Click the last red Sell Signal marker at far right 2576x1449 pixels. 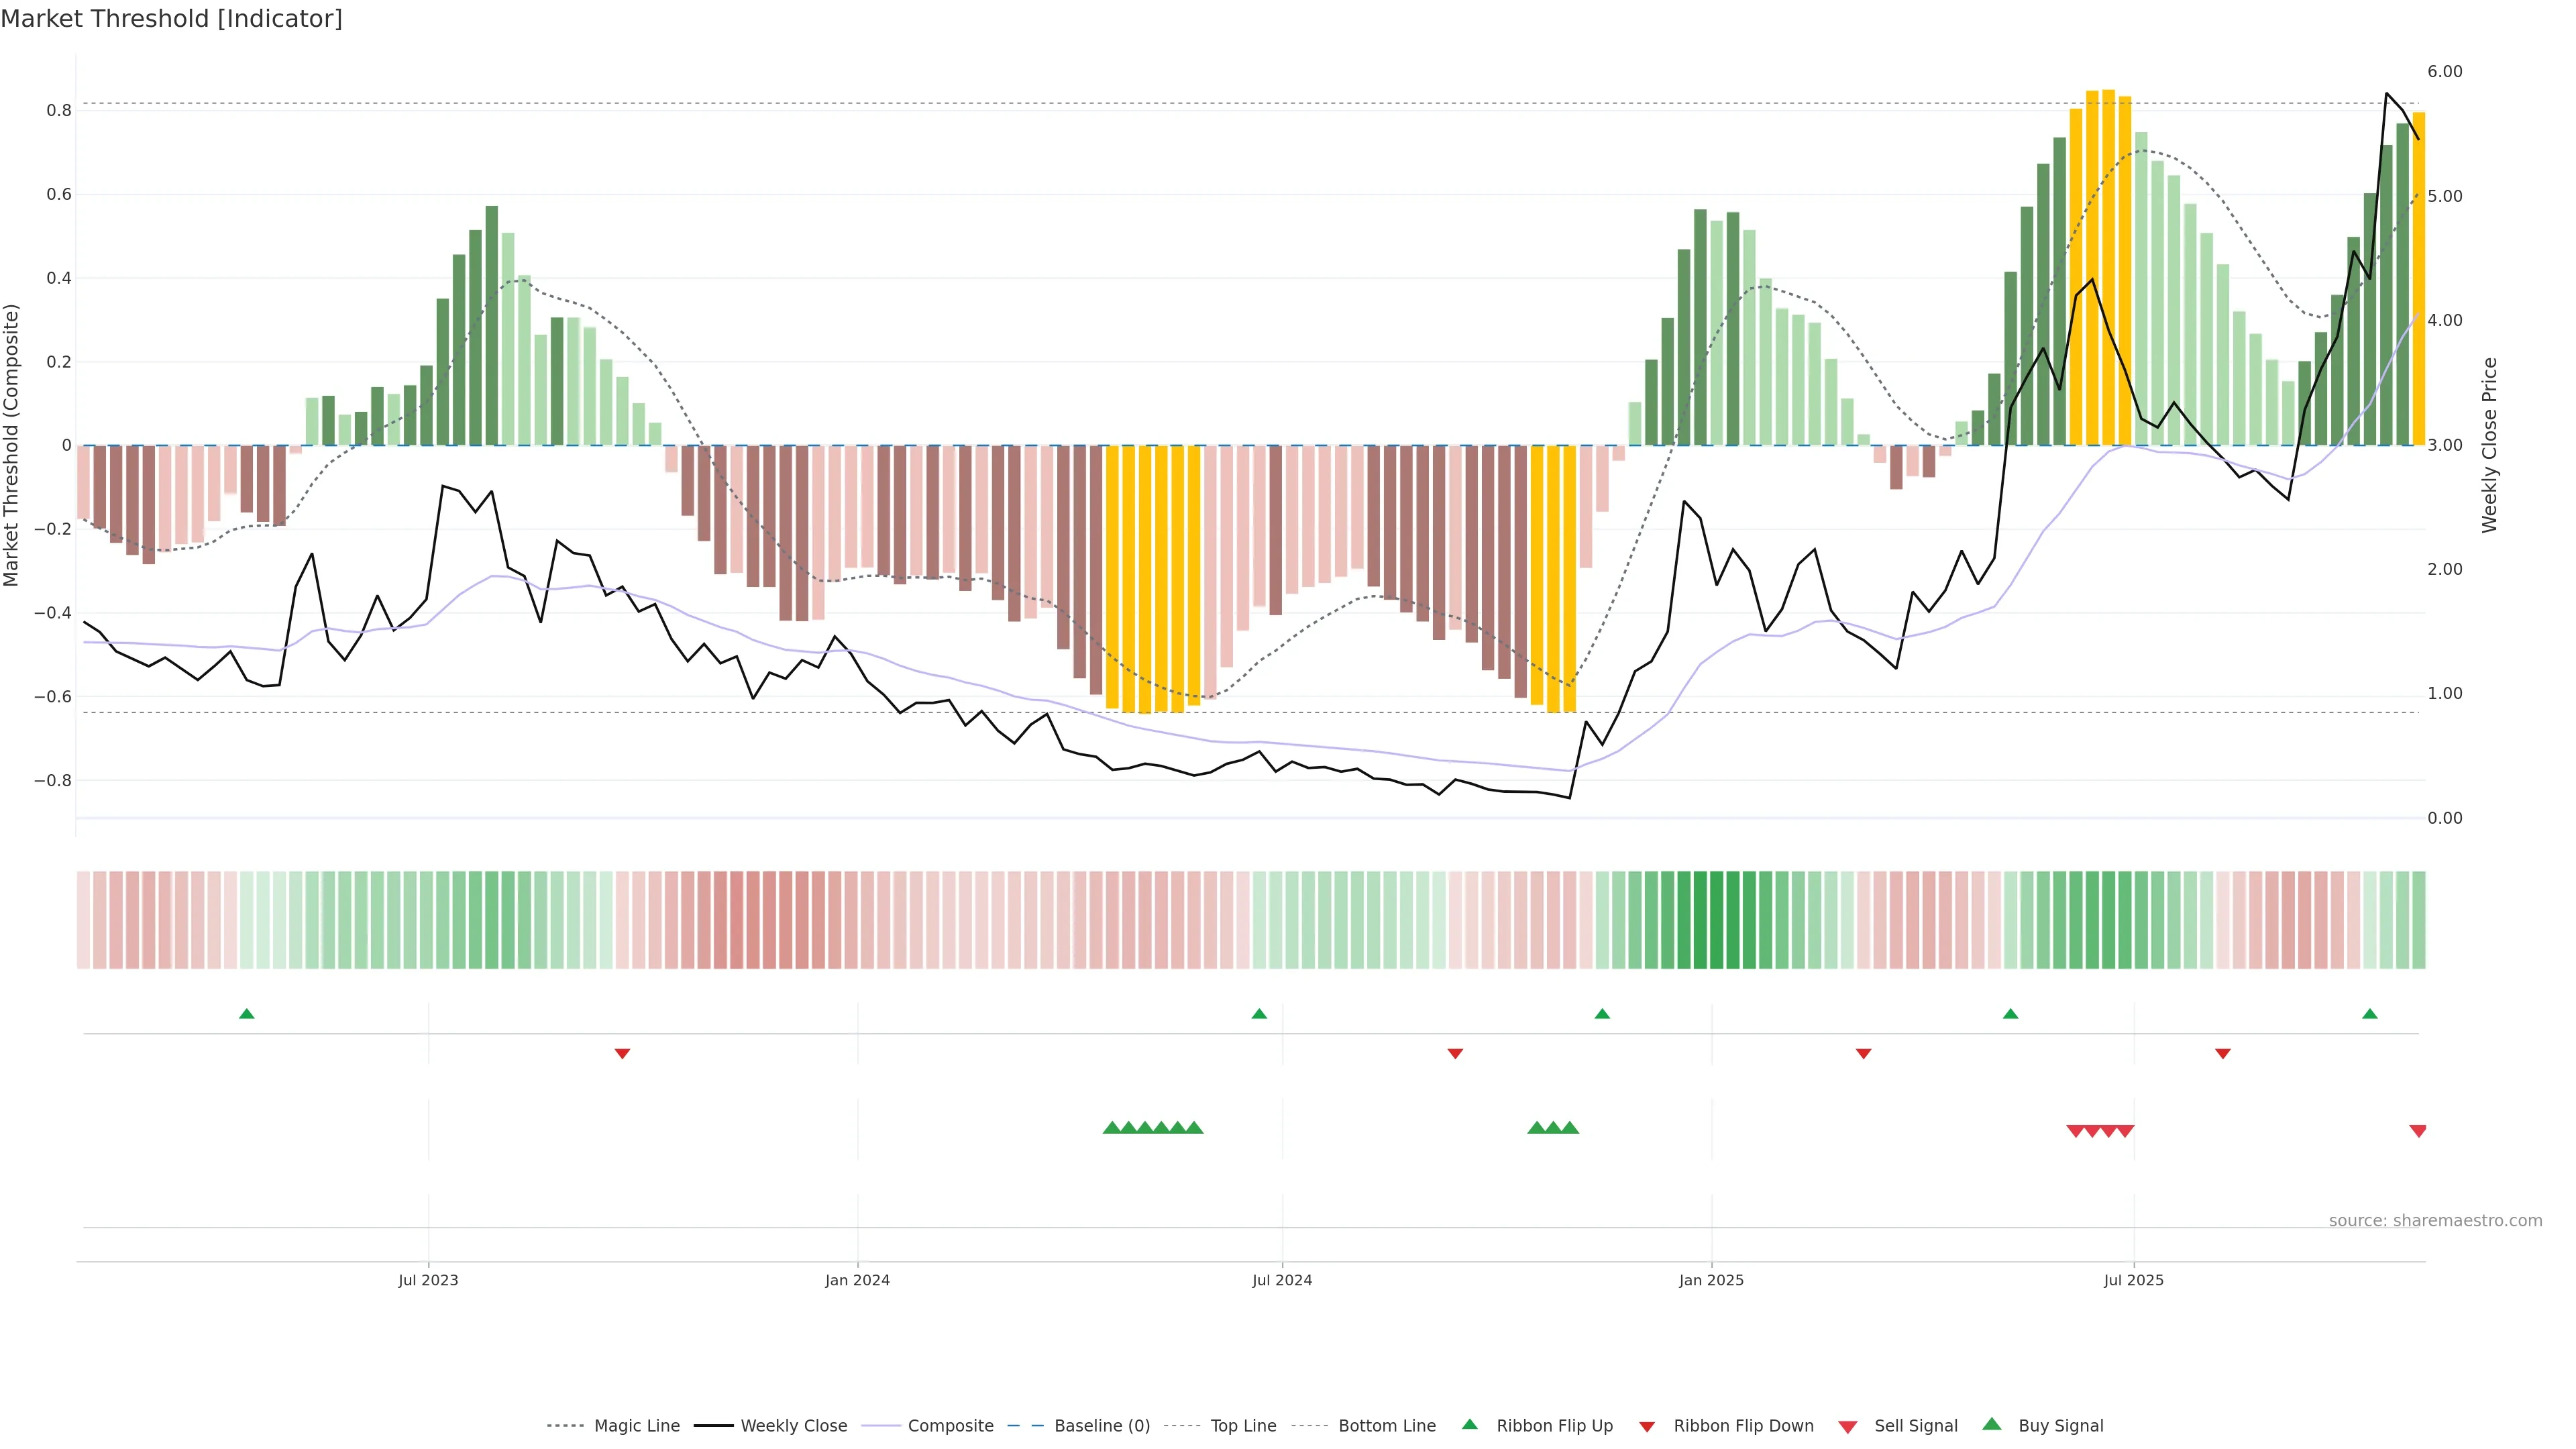pos(2418,1131)
